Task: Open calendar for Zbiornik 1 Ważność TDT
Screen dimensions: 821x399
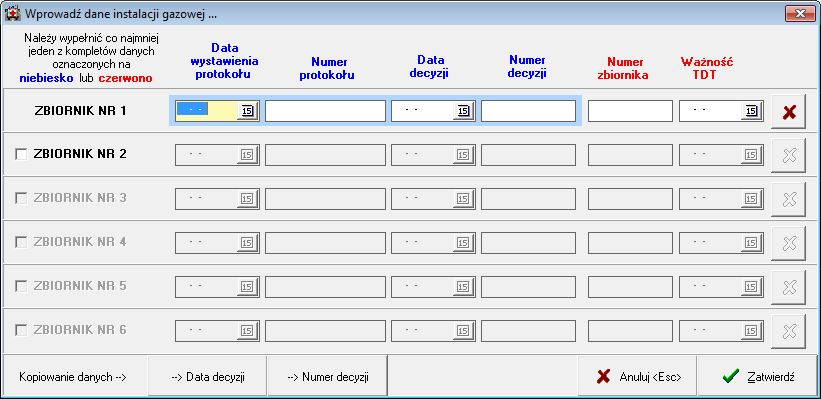Action: click(x=751, y=111)
